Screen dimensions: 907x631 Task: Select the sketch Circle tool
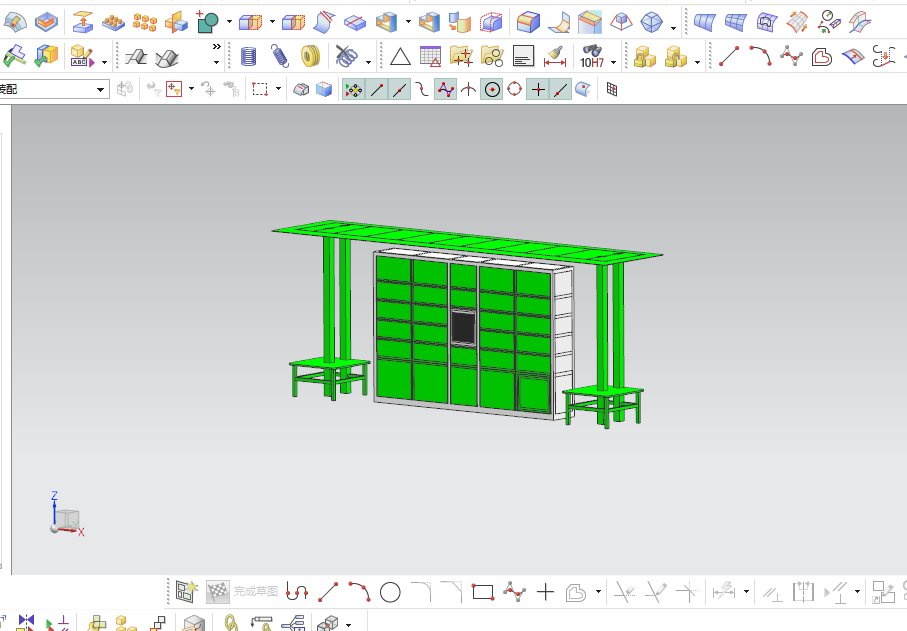click(390, 592)
